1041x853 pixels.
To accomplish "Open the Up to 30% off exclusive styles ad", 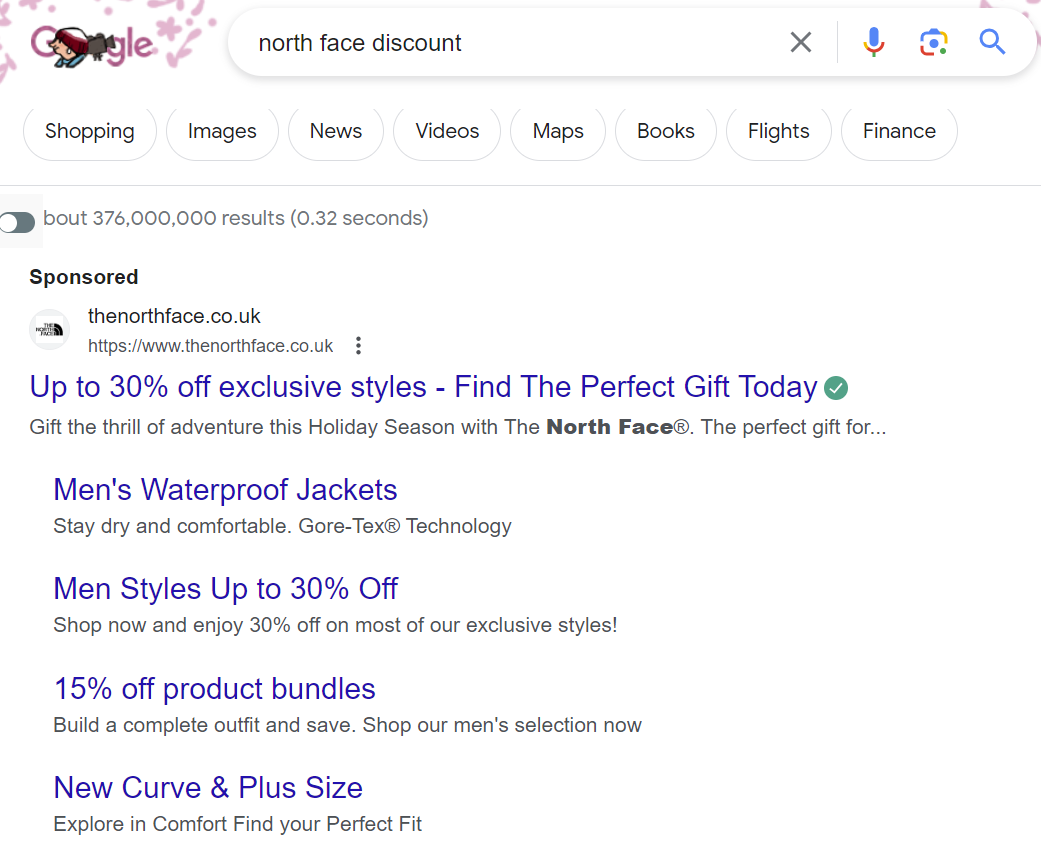I will (424, 387).
